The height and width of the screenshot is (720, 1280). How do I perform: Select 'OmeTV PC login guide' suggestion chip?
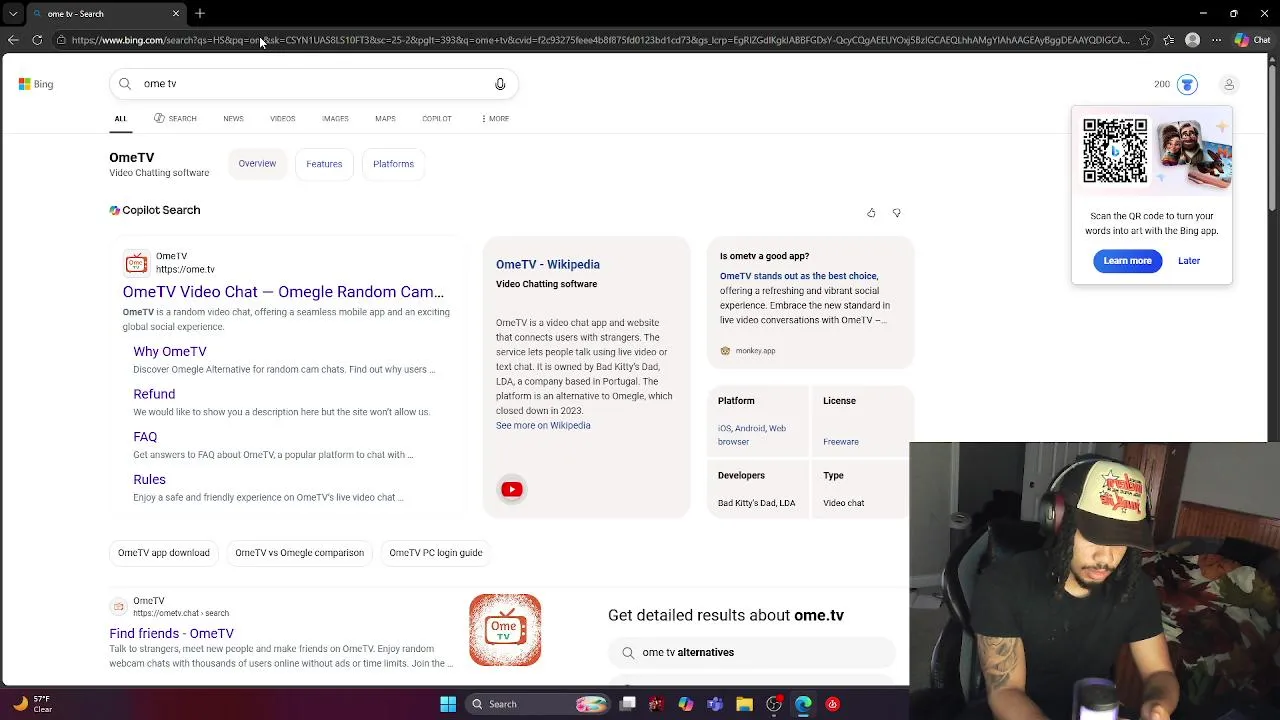436,553
